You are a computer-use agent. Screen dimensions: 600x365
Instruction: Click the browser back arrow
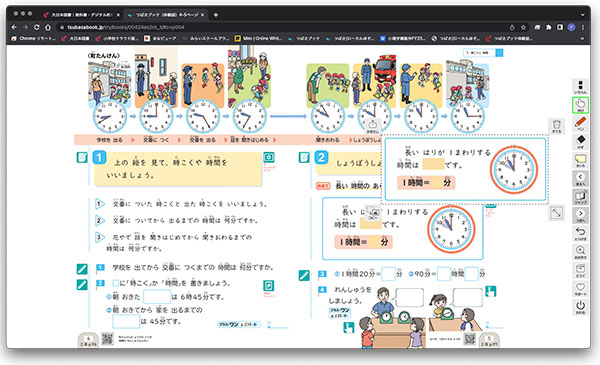click(14, 27)
